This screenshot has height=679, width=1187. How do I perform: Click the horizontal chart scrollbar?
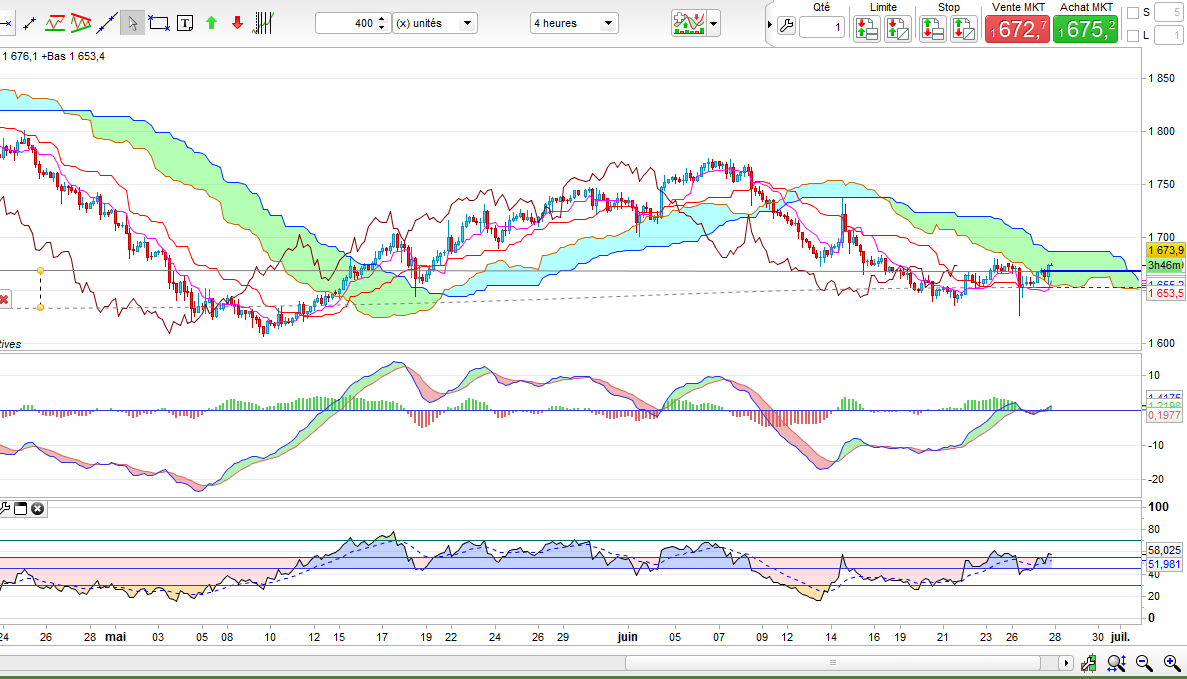831,662
